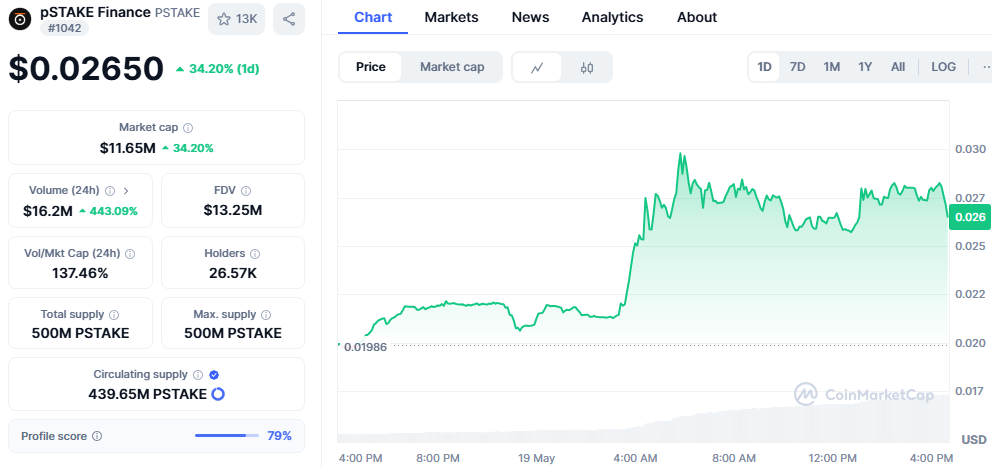Click the verified badge by Circulating supply
The width and height of the screenshot is (992, 468).
(214, 374)
